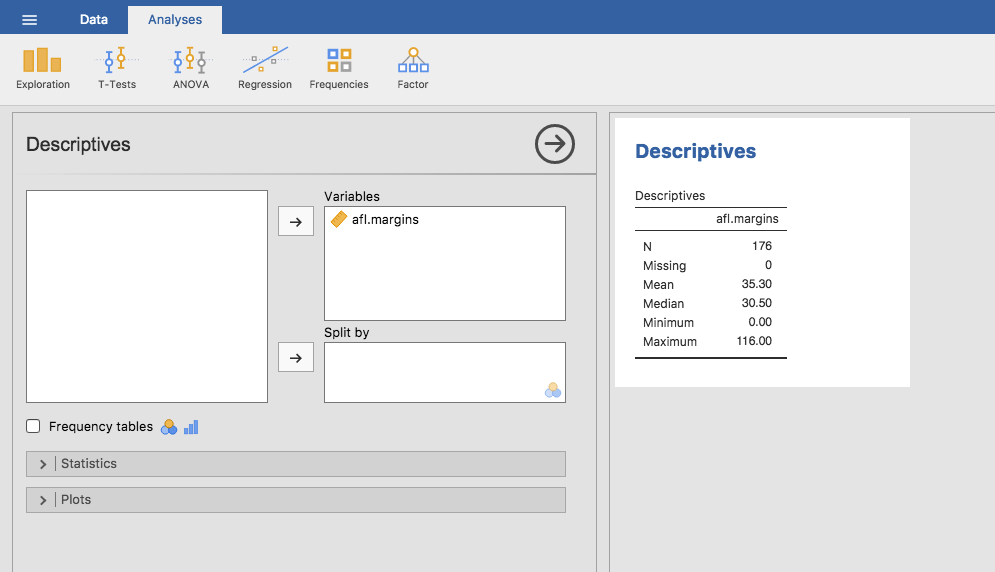995x572 pixels.
Task: Click the Missing row label in results
Action: coord(664,265)
